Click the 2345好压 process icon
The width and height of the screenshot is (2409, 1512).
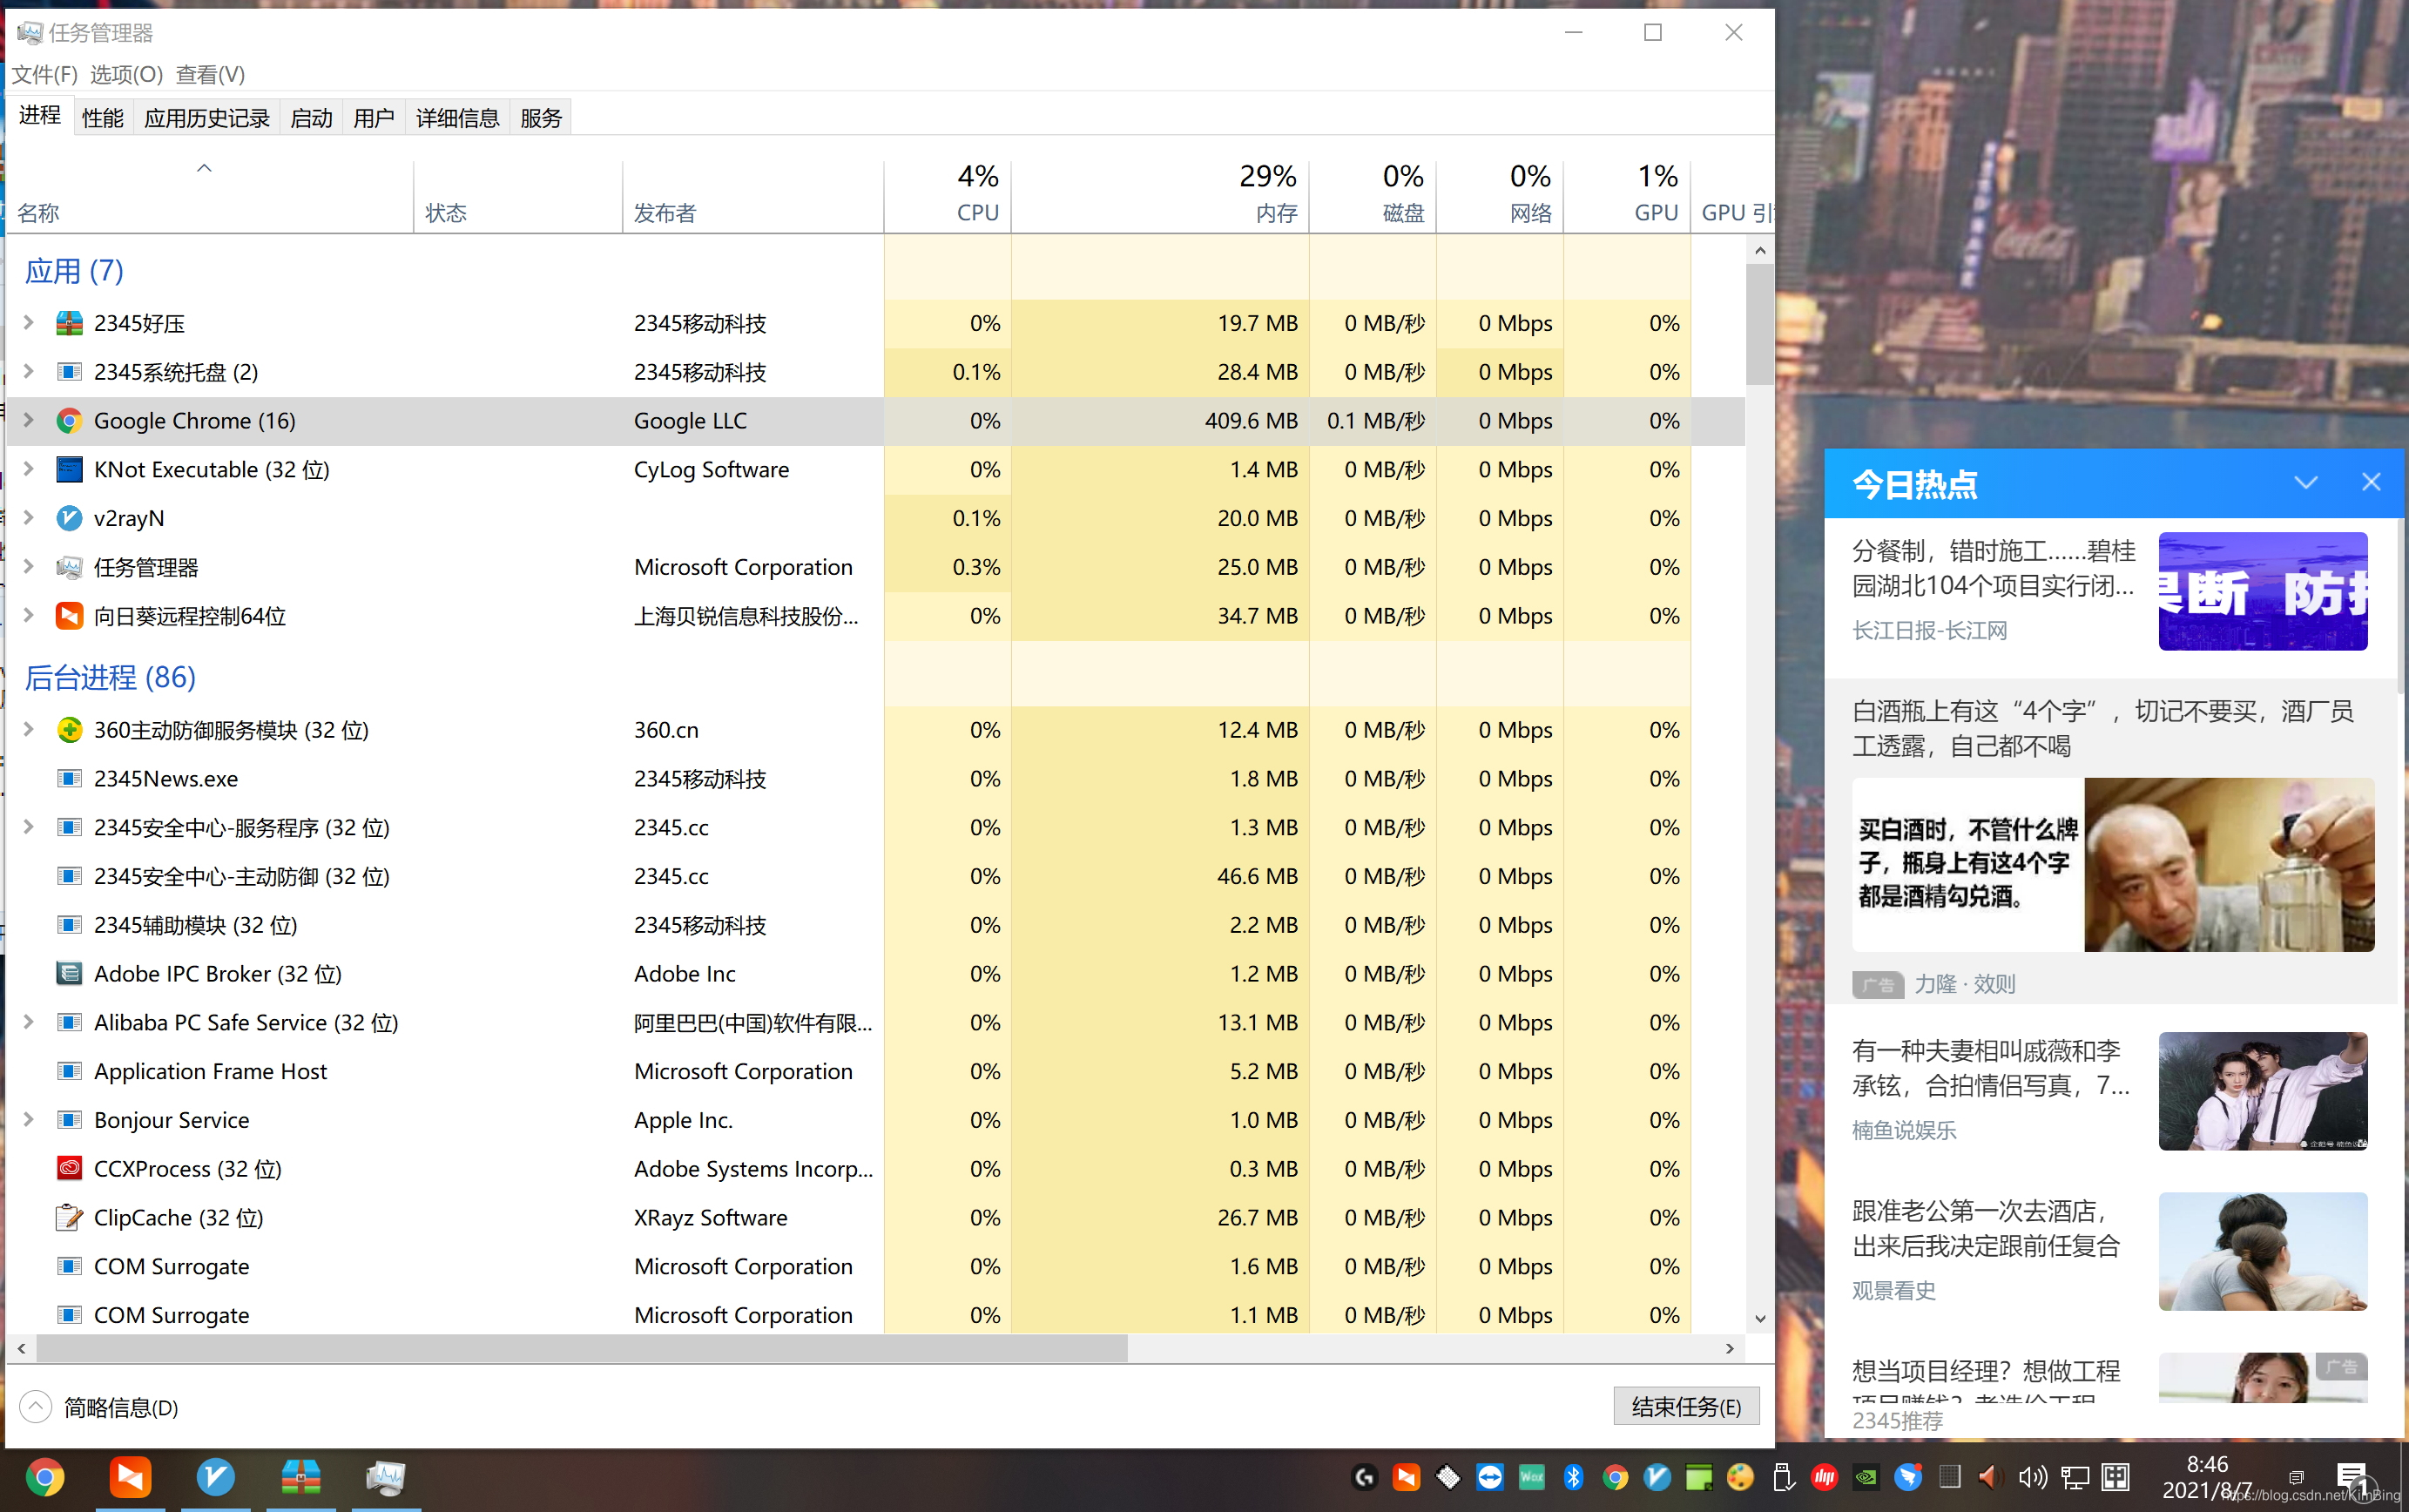click(x=69, y=323)
